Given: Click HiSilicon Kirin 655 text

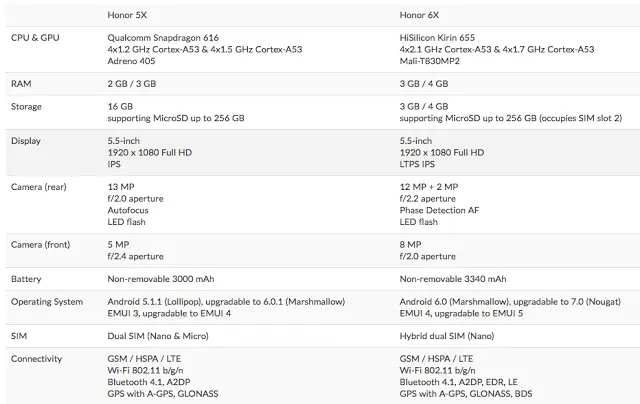Looking at the screenshot, I should coord(444,36).
